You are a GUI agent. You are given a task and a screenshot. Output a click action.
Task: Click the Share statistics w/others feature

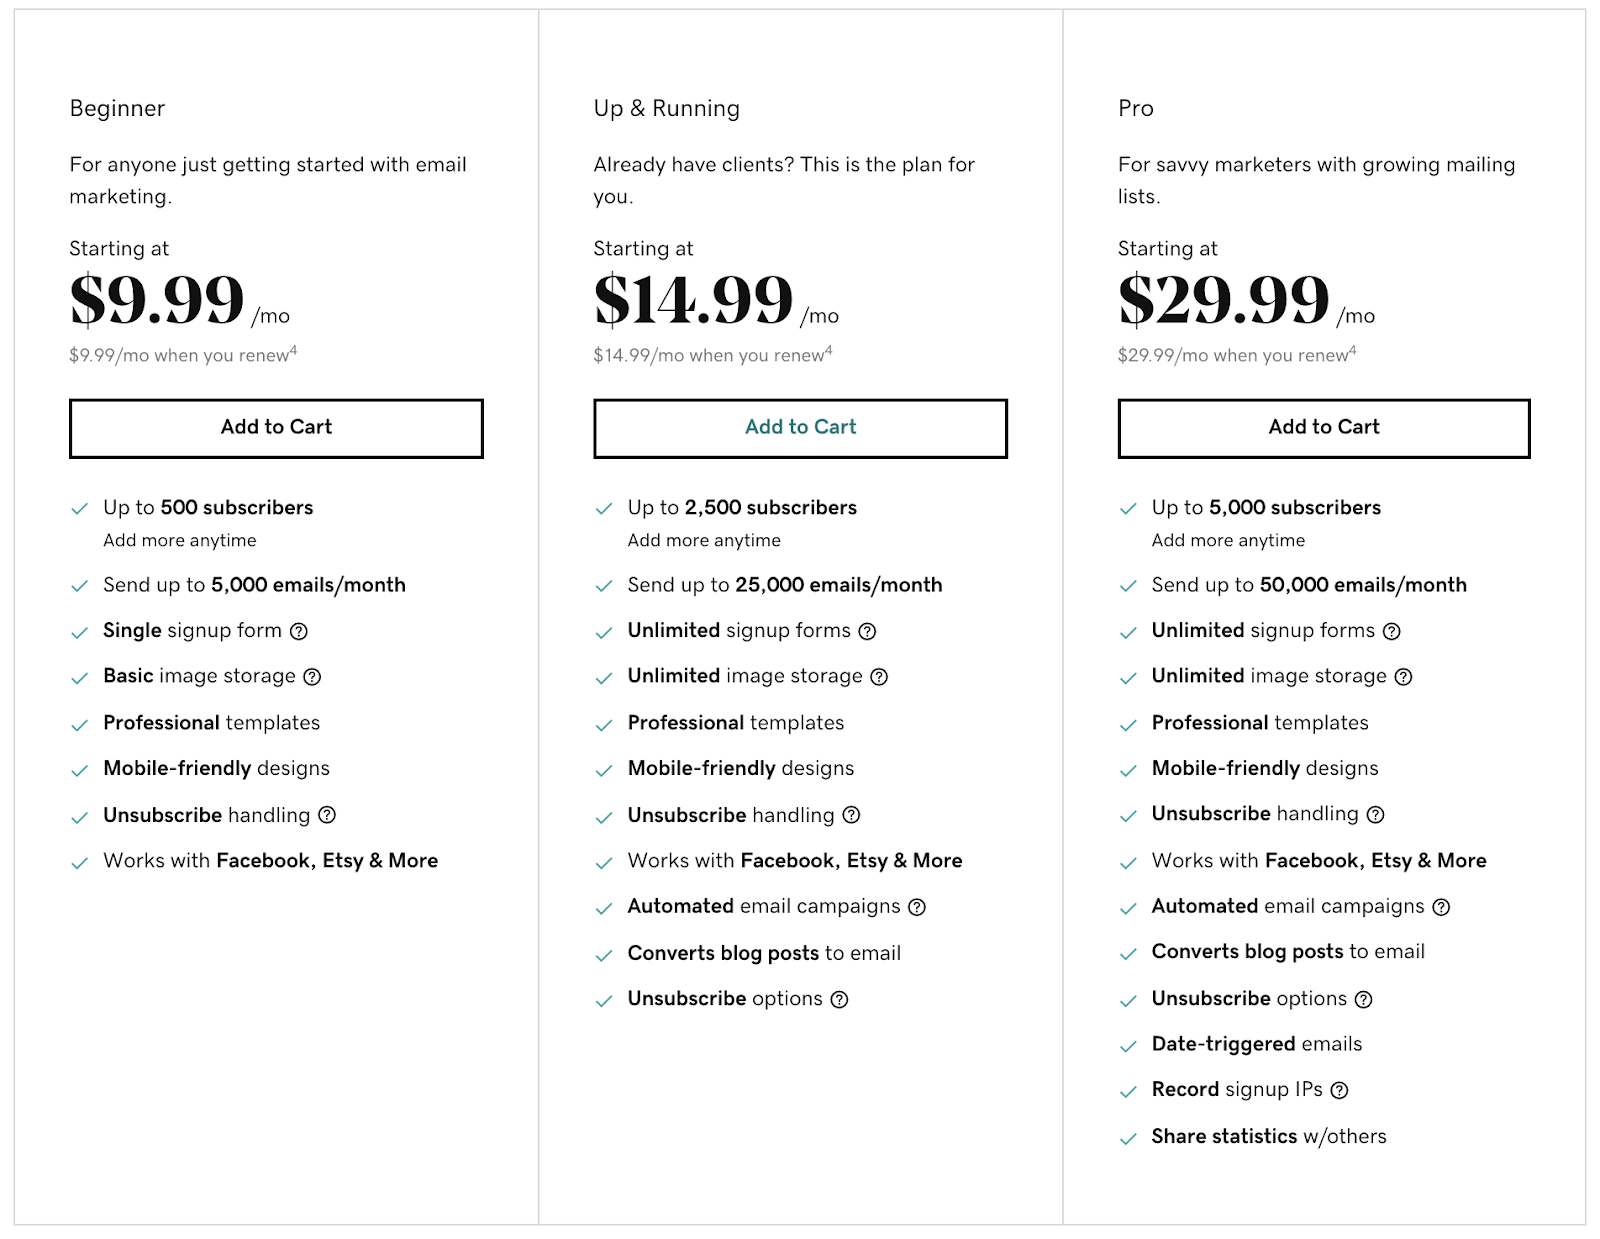pos(1269,1137)
